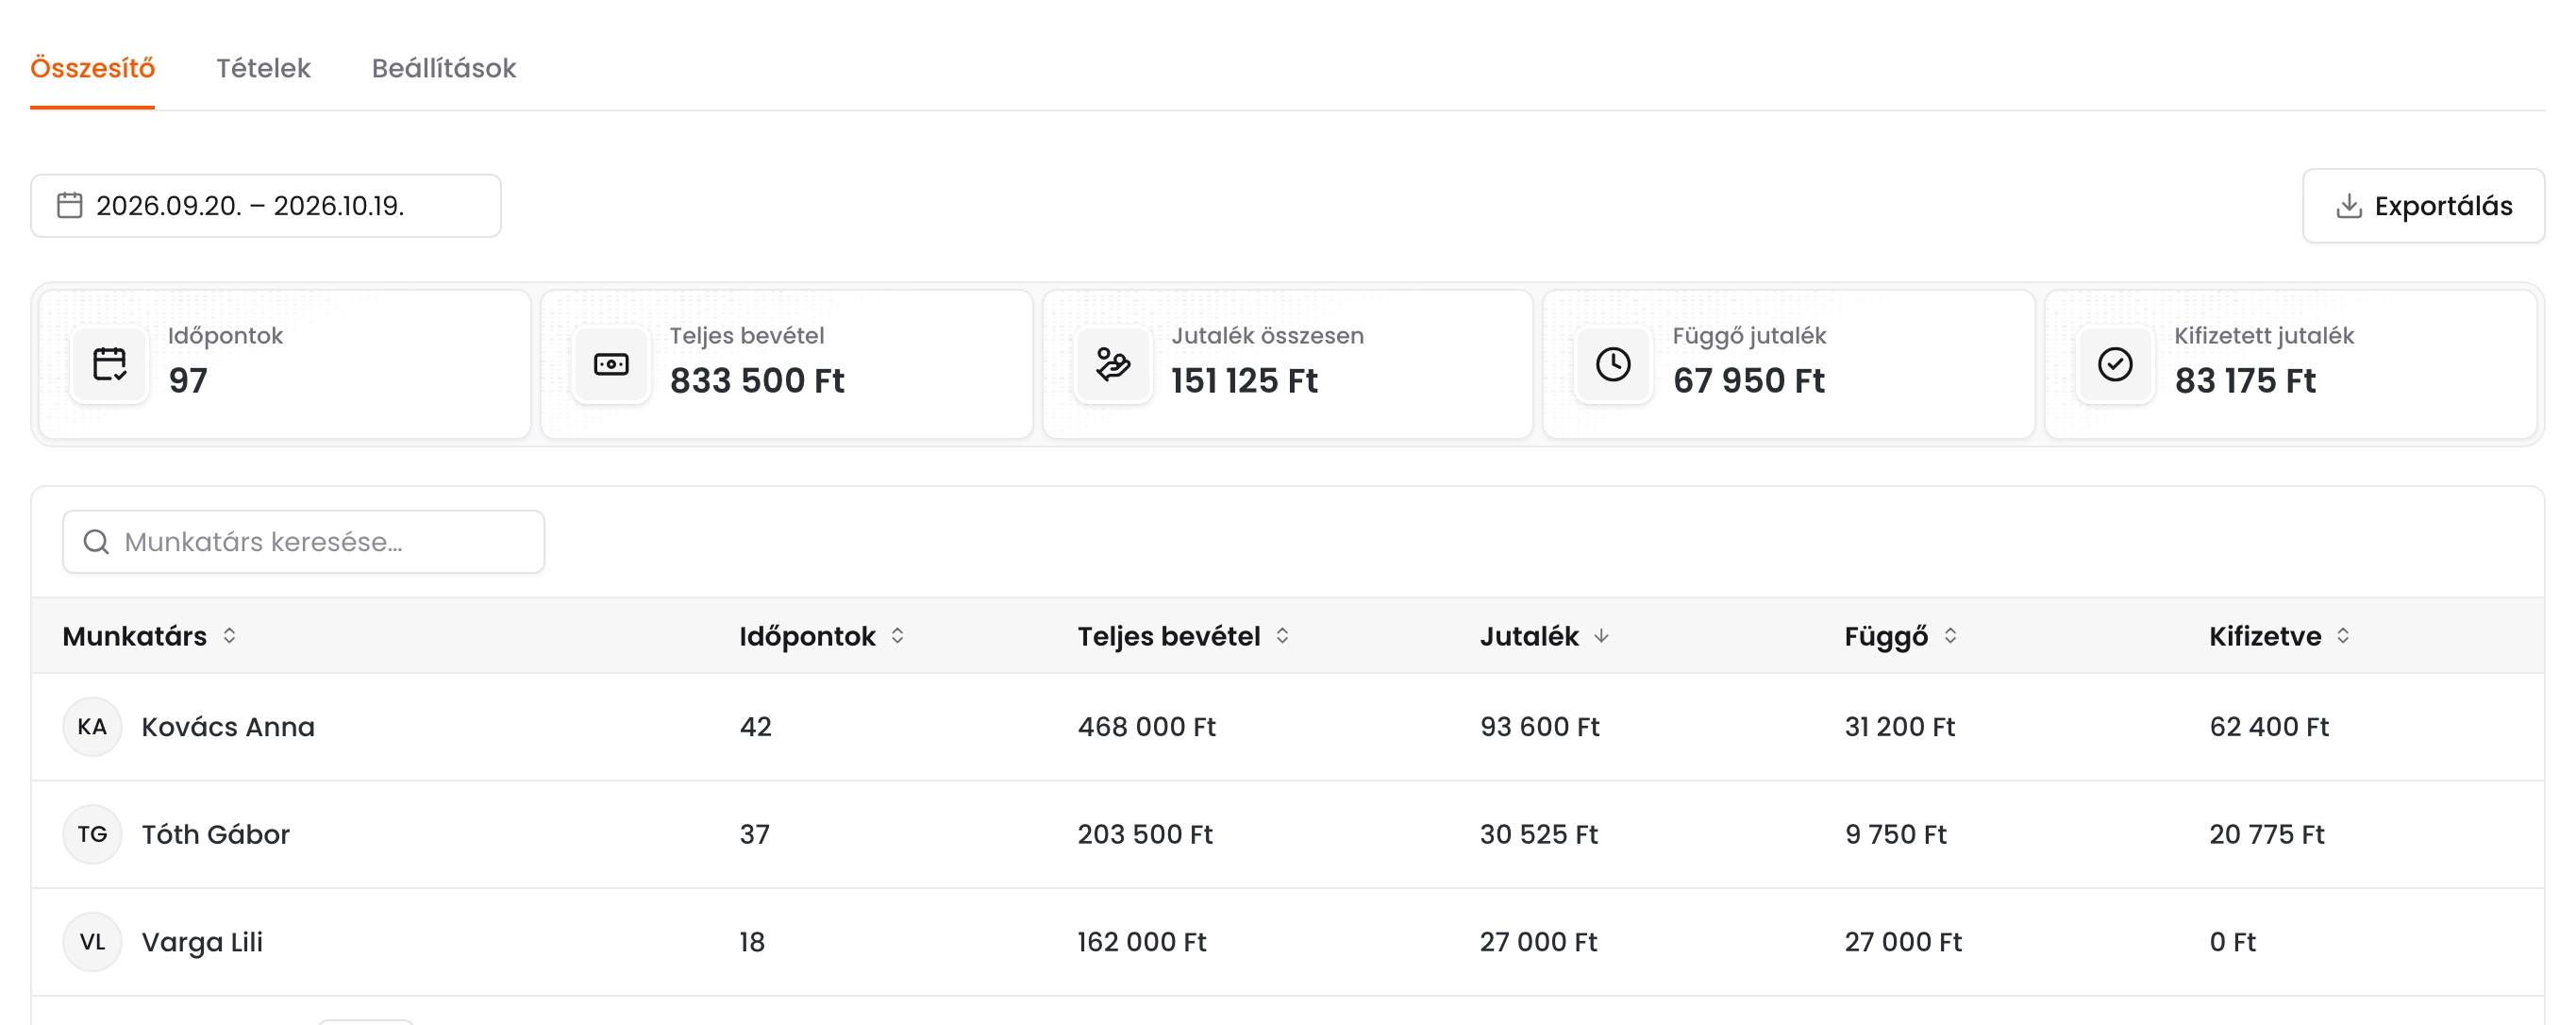Image resolution: width=2576 pixels, height=1025 pixels.
Task: Click the Kifizetett jutalék check-circle icon
Action: point(2115,364)
